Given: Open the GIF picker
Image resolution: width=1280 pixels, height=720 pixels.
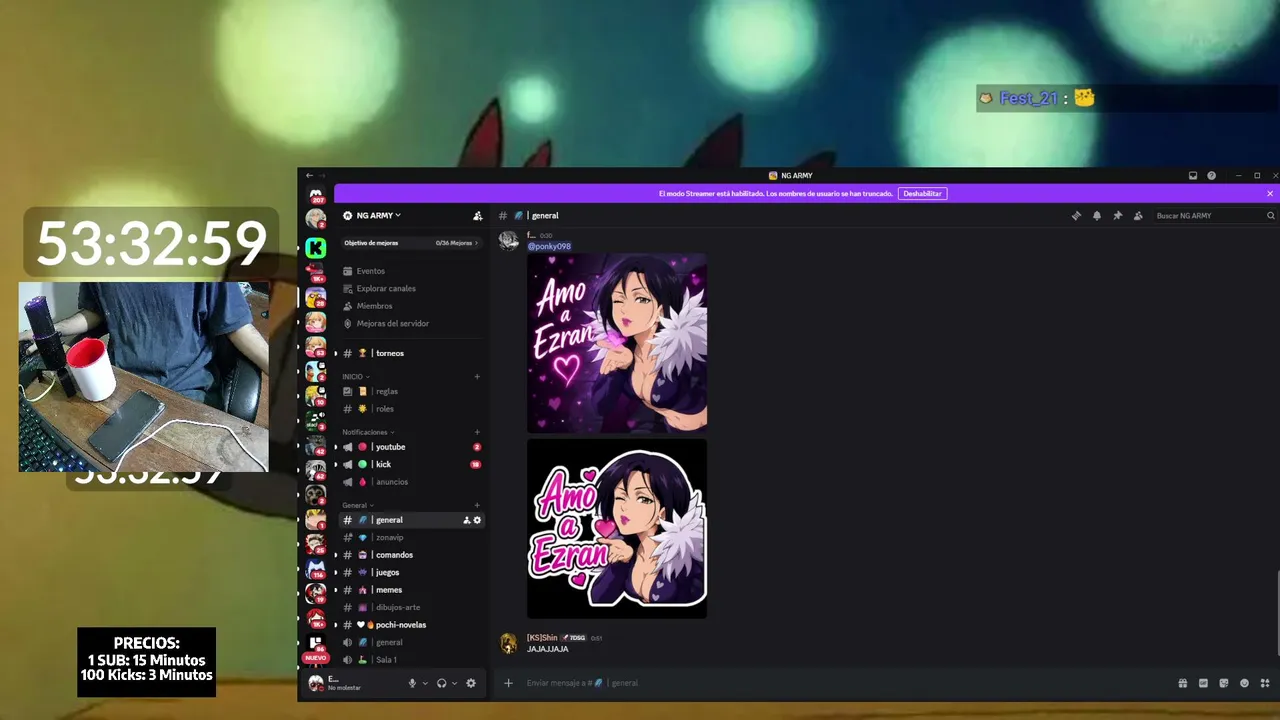Looking at the screenshot, I should tap(1203, 683).
